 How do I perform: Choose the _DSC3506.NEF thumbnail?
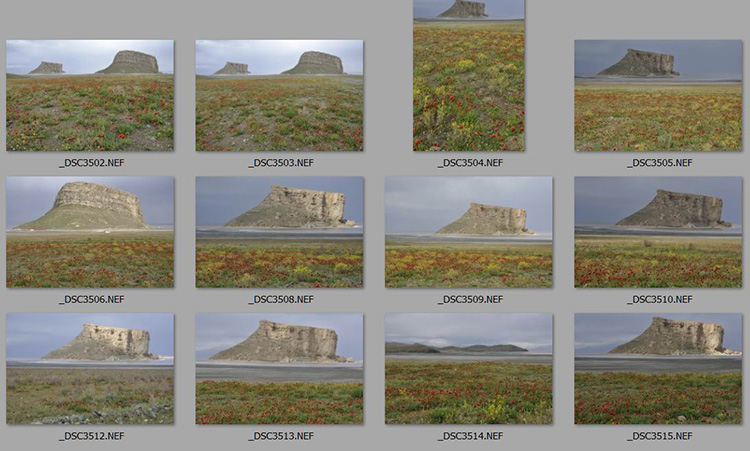click(x=90, y=232)
